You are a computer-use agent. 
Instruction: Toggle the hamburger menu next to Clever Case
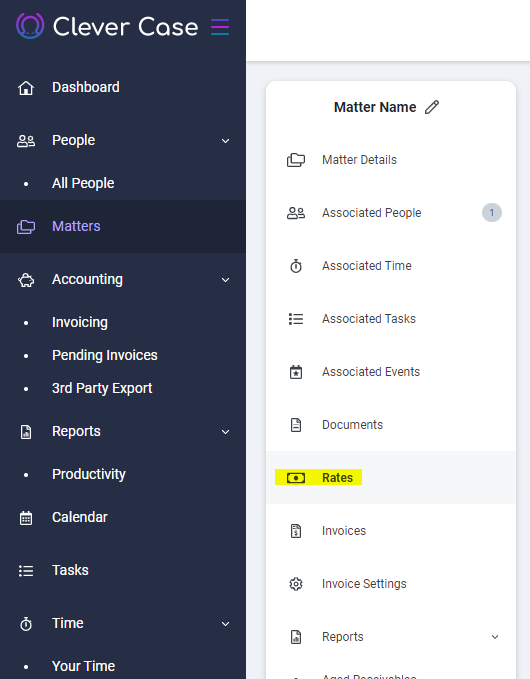[x=220, y=27]
